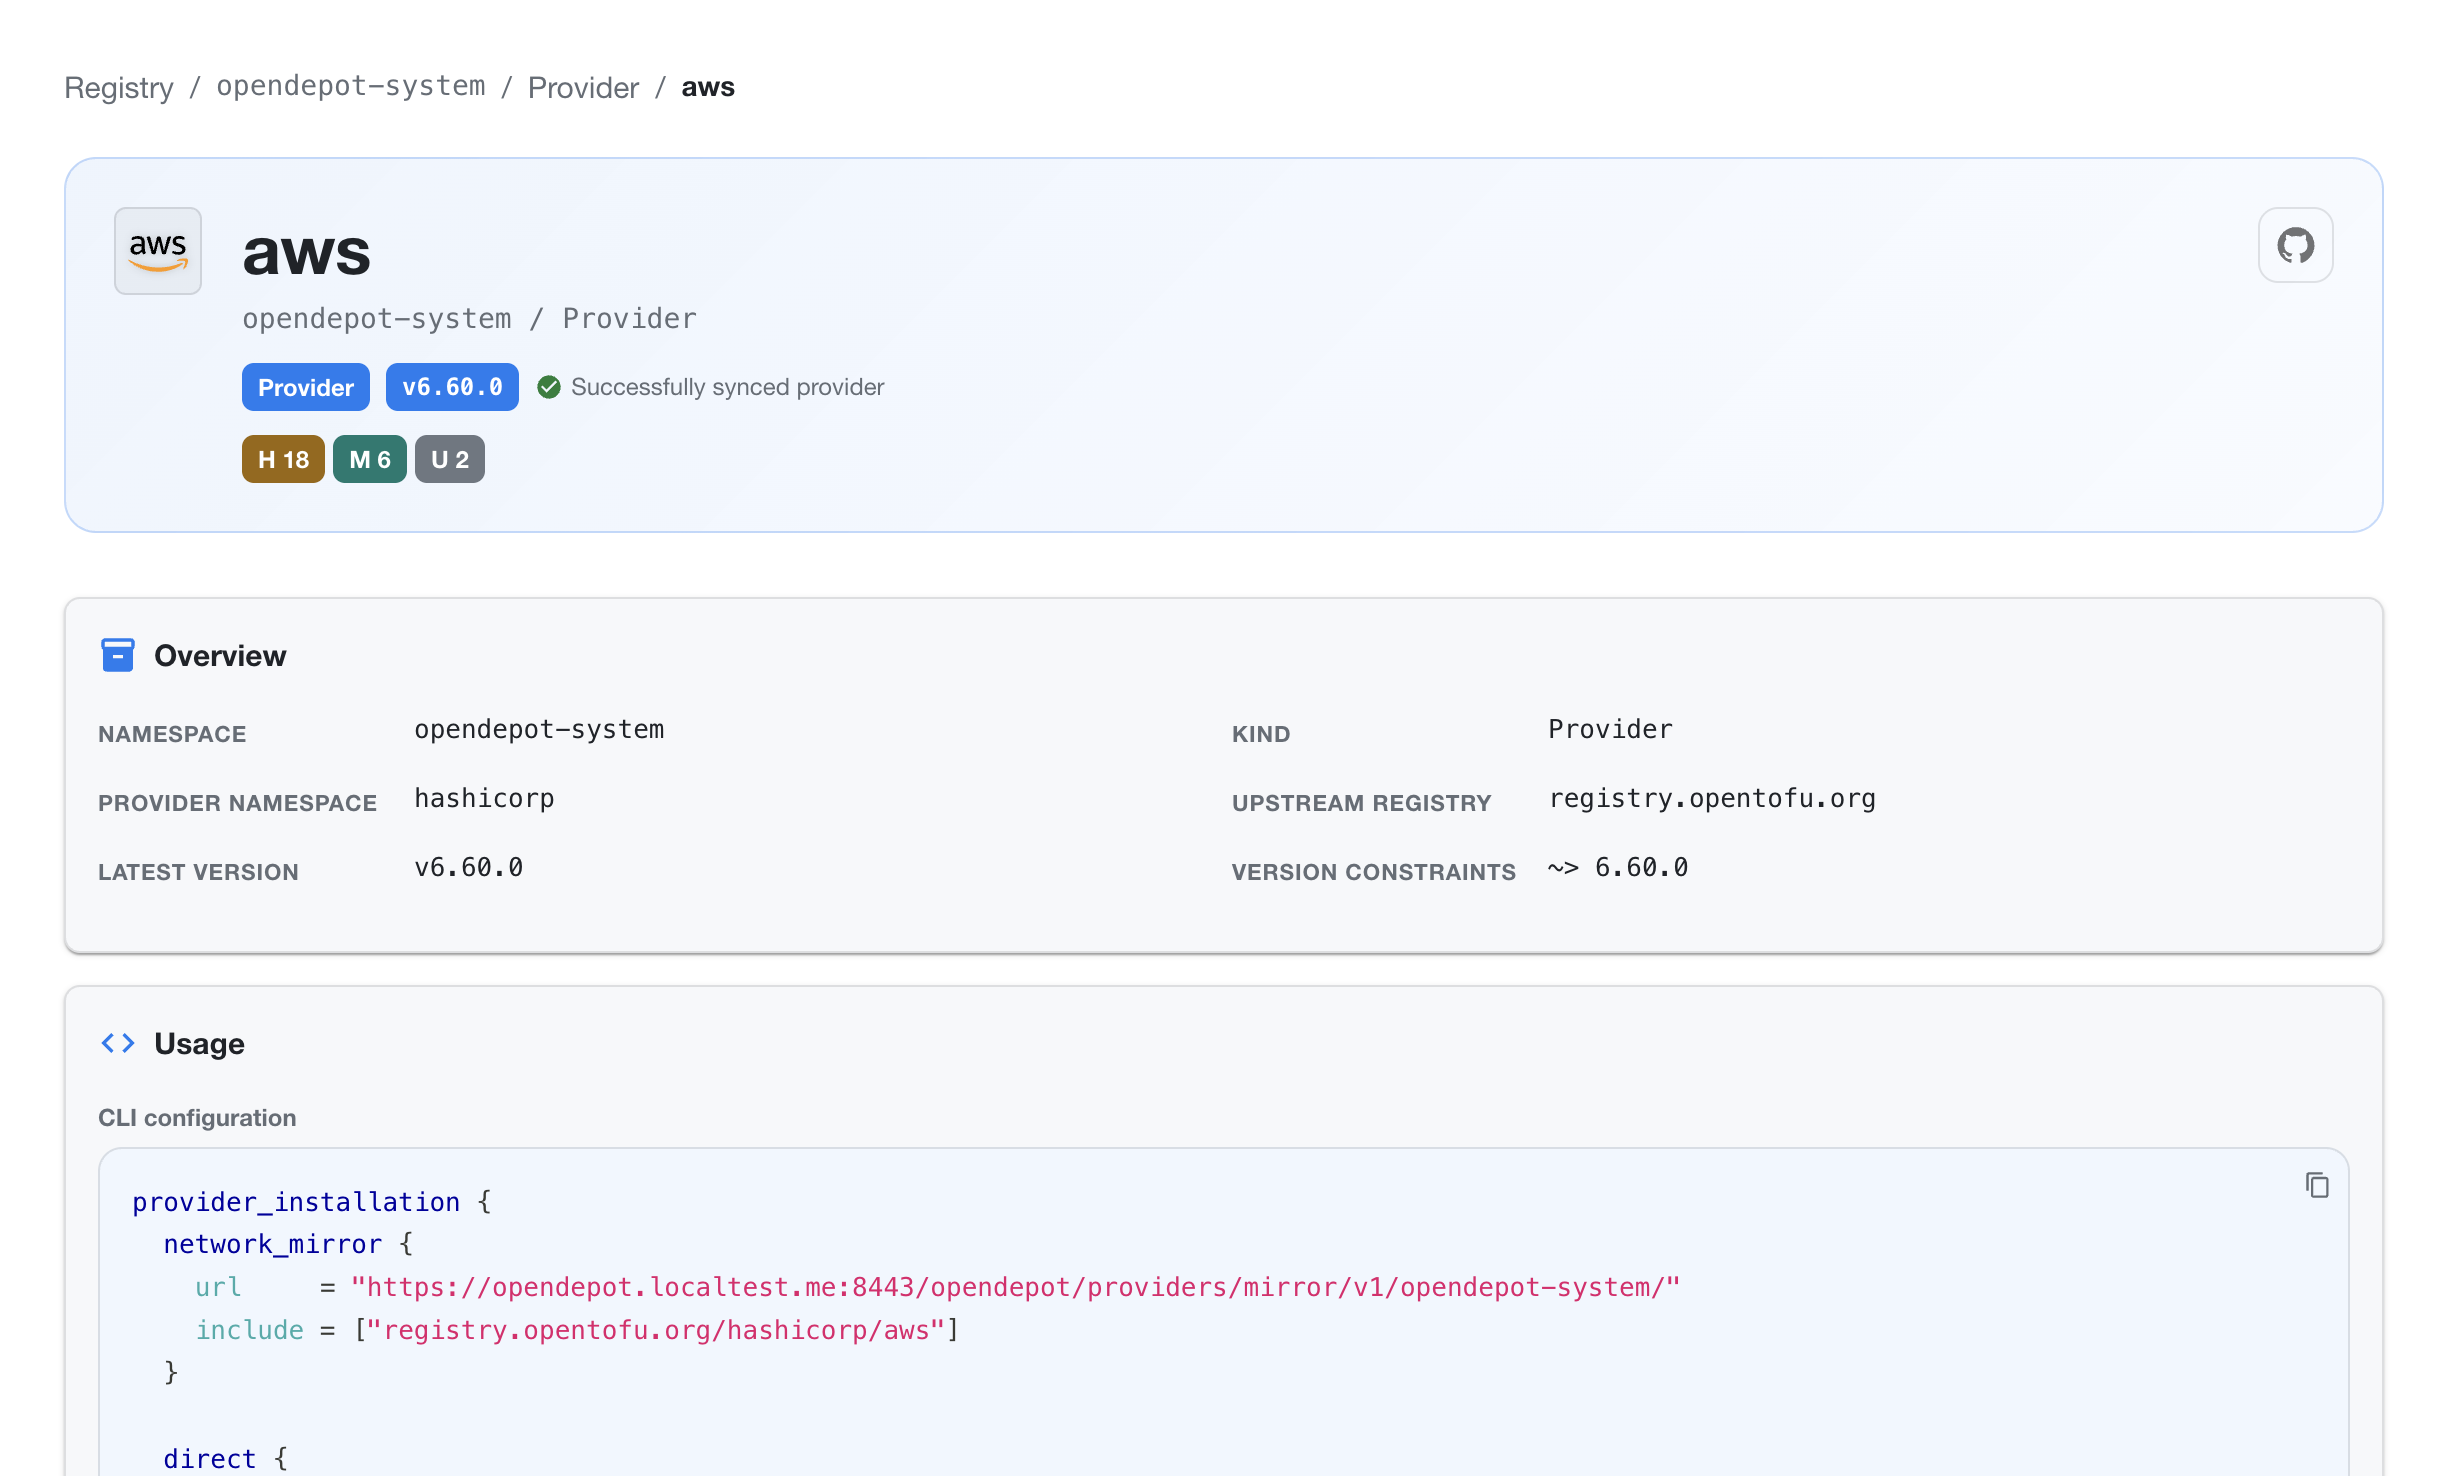Viewport: 2448px width, 1476px height.
Task: Select the M 6 severity badge
Action: tap(370, 459)
